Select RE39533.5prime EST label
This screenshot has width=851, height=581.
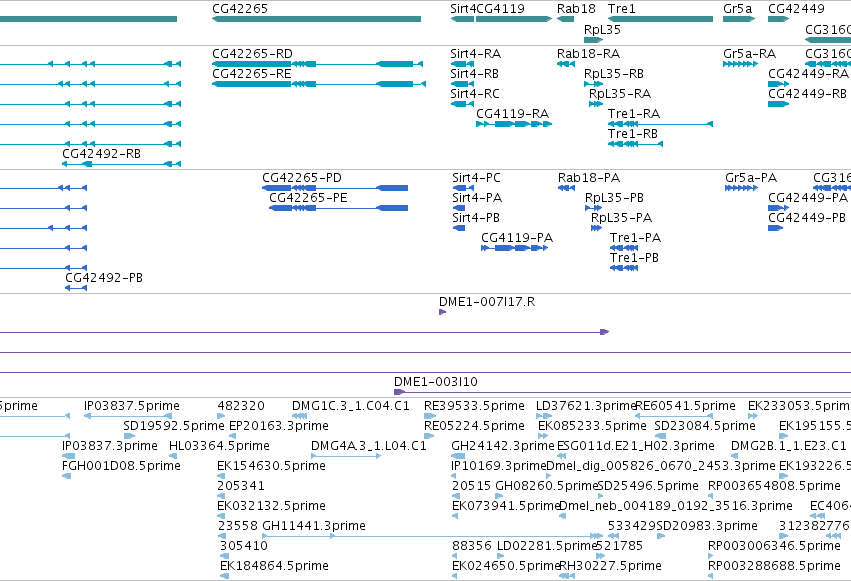[x=474, y=406]
